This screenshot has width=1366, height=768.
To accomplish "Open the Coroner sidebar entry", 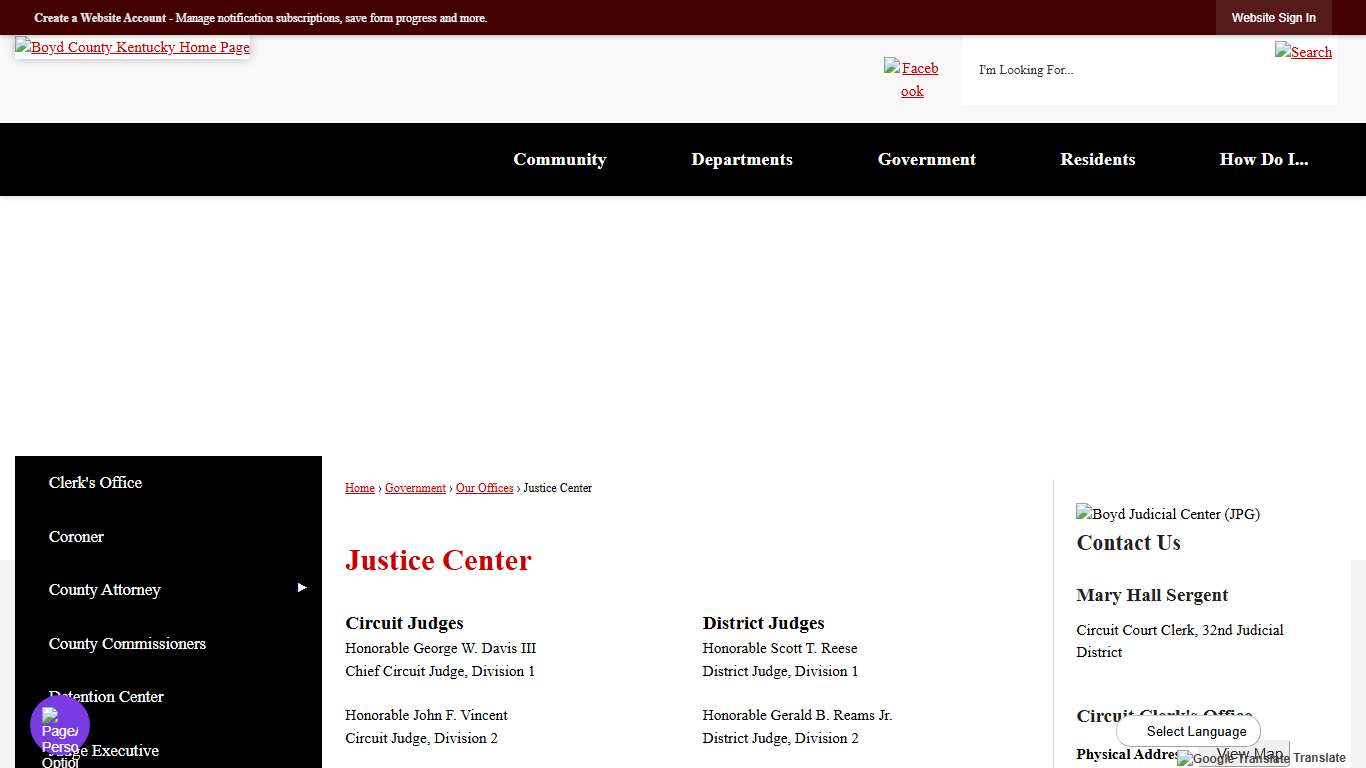I will click(76, 537).
